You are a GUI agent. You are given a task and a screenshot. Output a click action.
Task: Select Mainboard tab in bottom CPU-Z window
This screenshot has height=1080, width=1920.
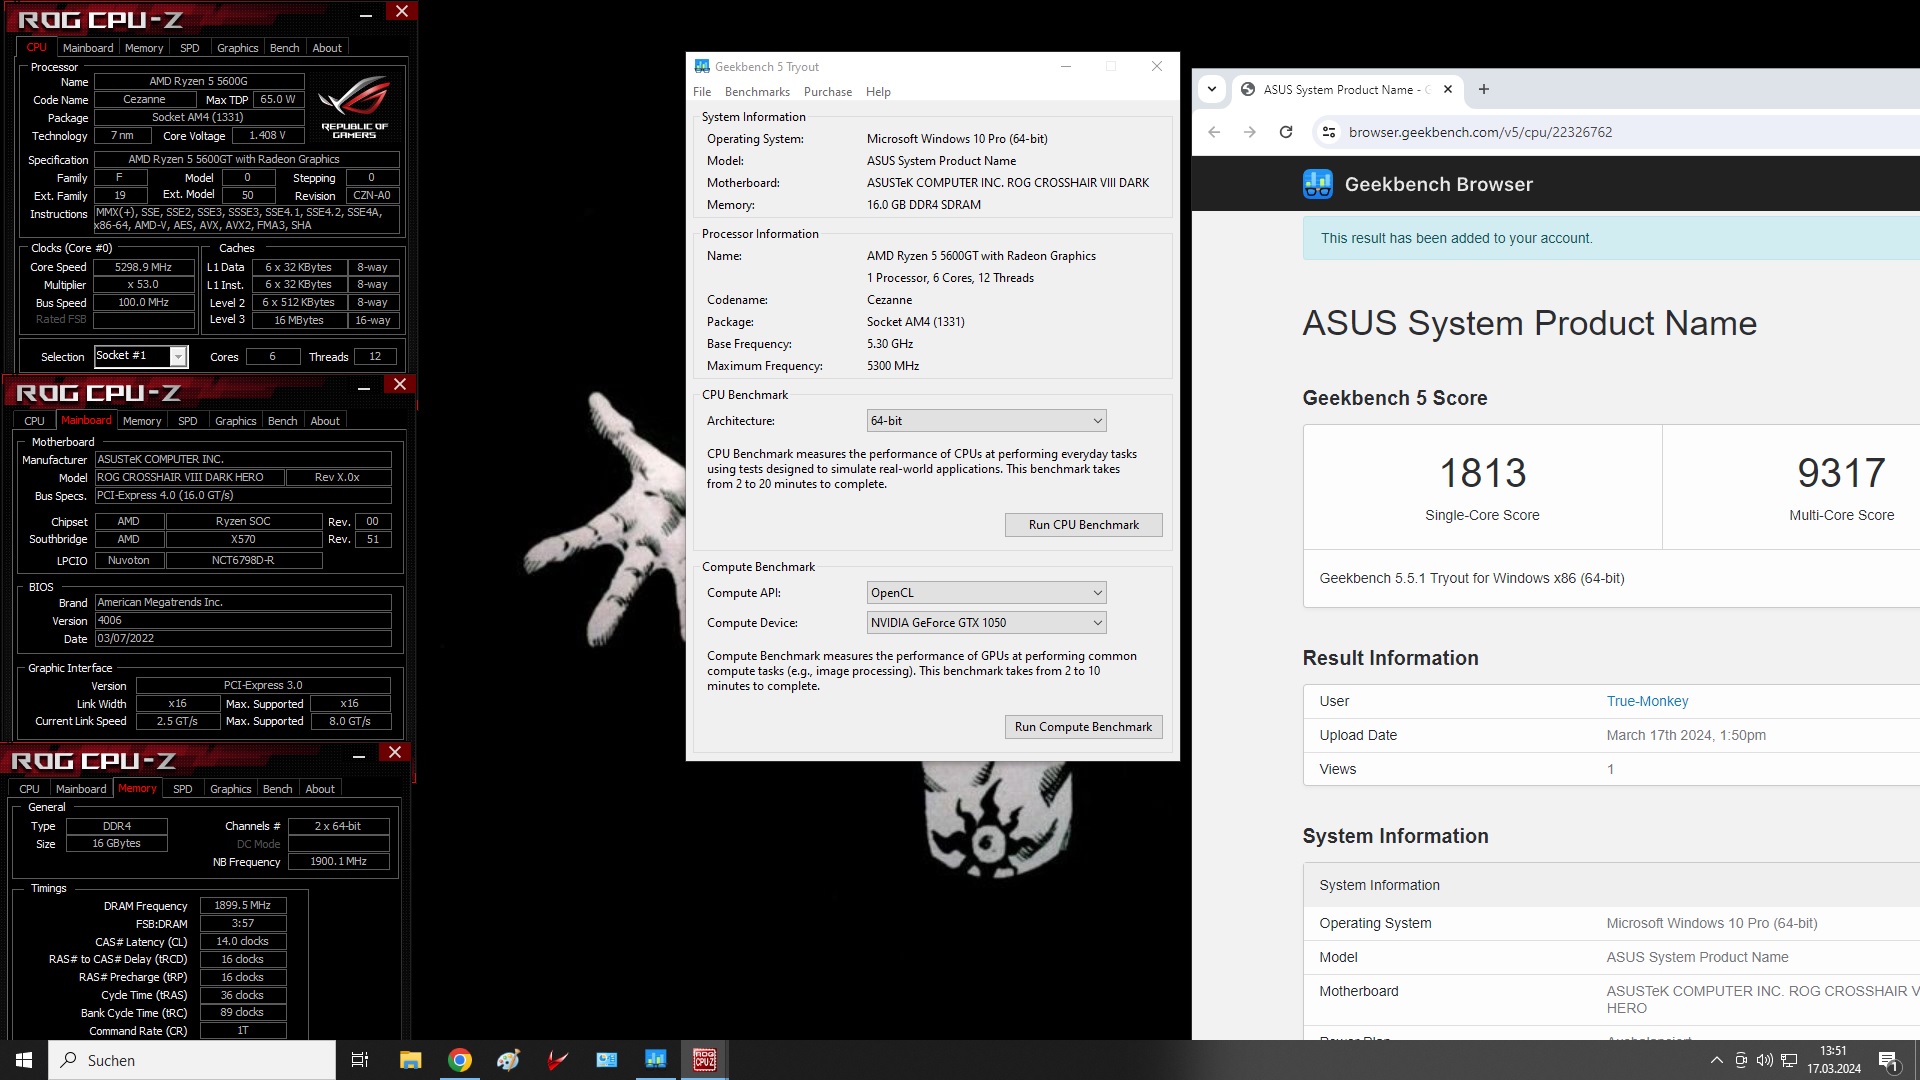point(81,789)
